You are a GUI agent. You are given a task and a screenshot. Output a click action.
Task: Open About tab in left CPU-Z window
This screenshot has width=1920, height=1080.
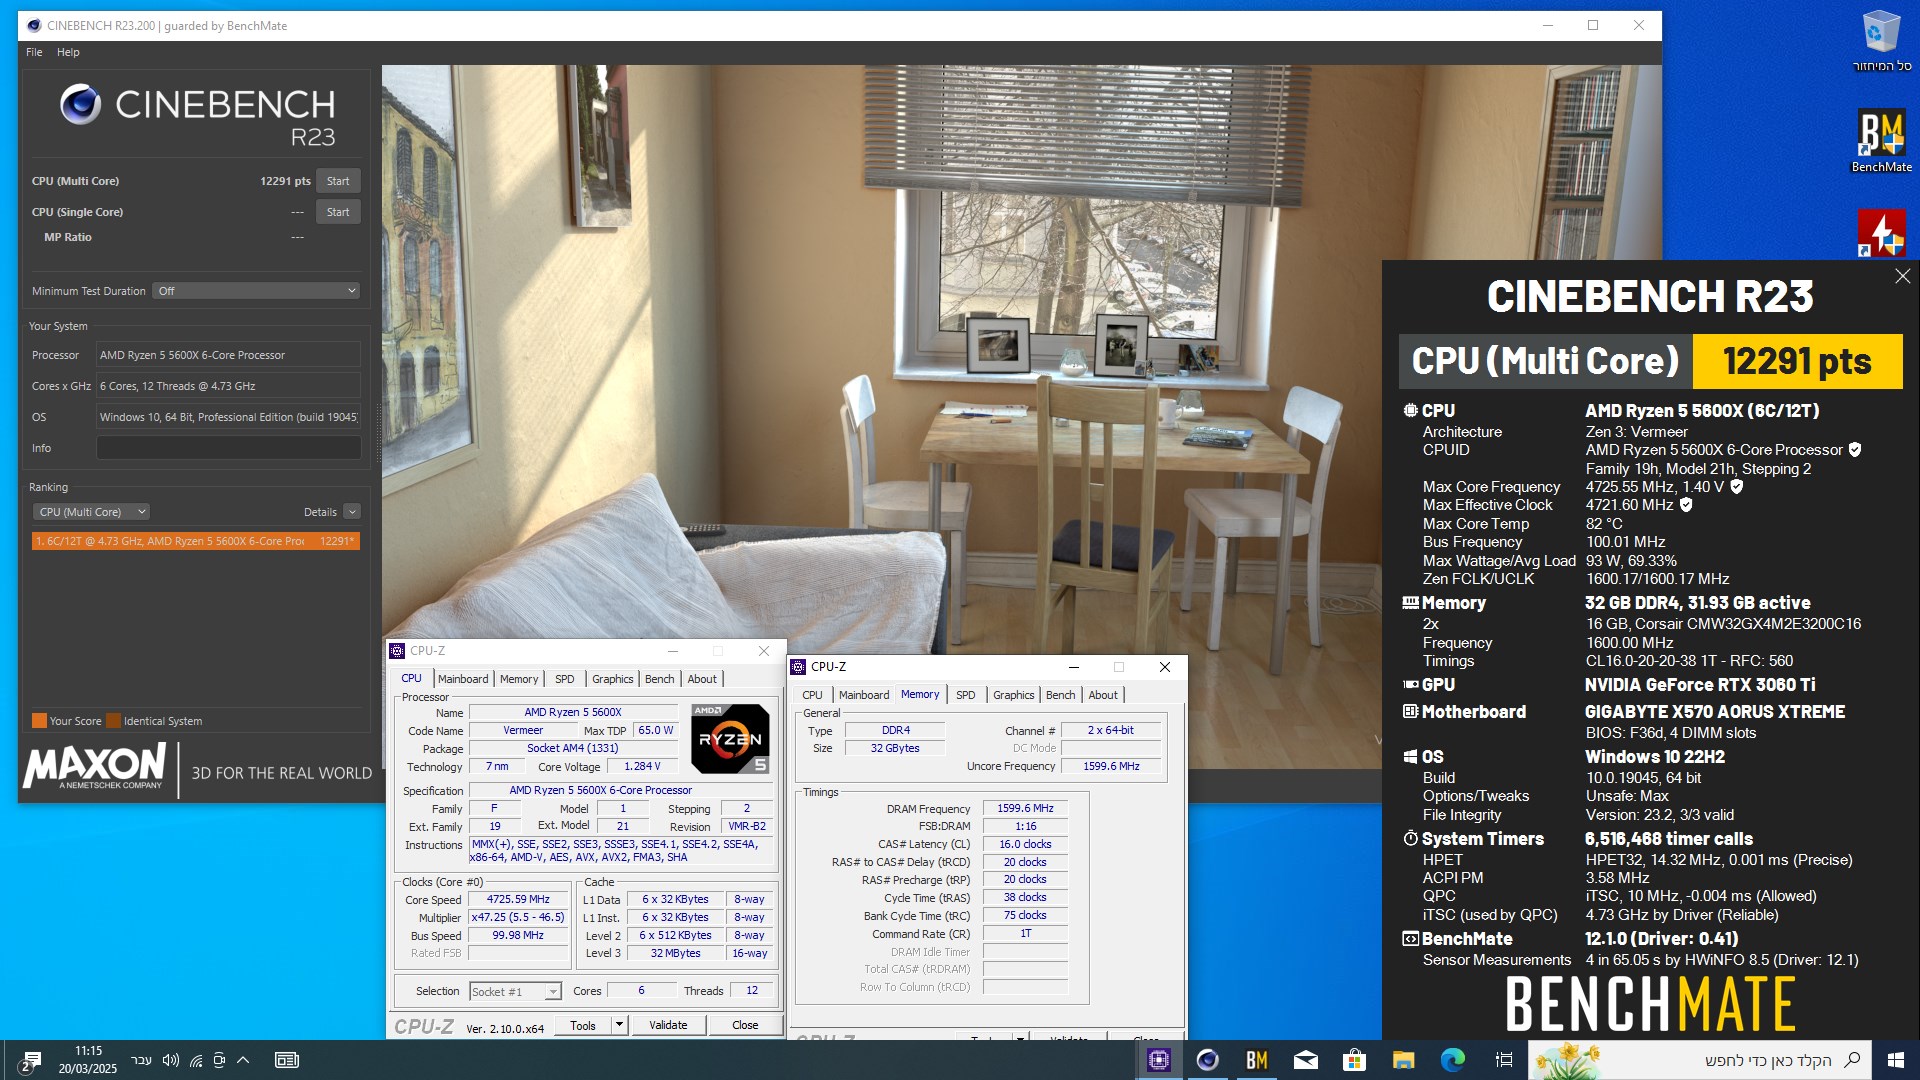pyautogui.click(x=702, y=679)
